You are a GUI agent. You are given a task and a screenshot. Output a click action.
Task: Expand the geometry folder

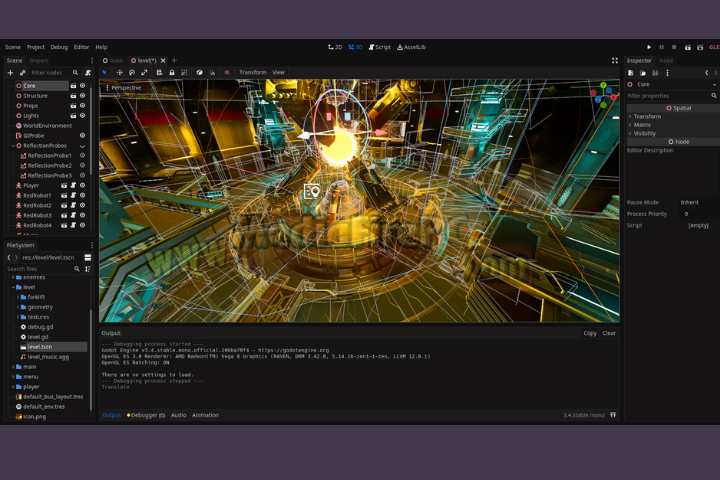(x=18, y=307)
